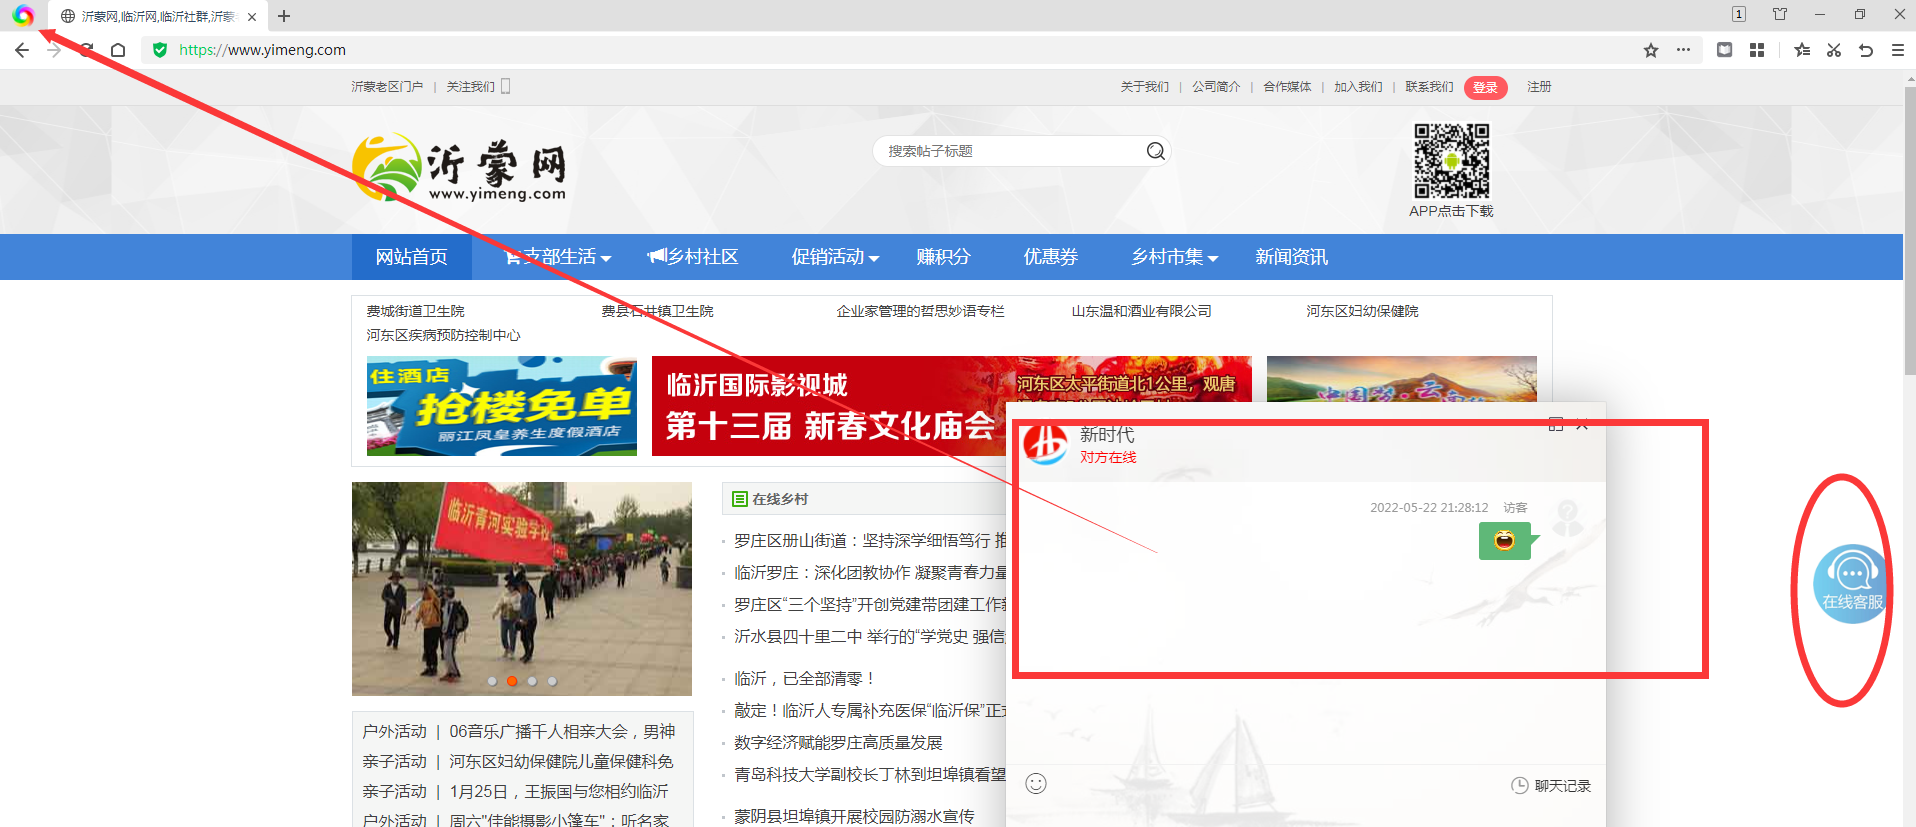Image resolution: width=1916 pixels, height=827 pixels.
Task: Click the 注册 link
Action: [x=1539, y=87]
